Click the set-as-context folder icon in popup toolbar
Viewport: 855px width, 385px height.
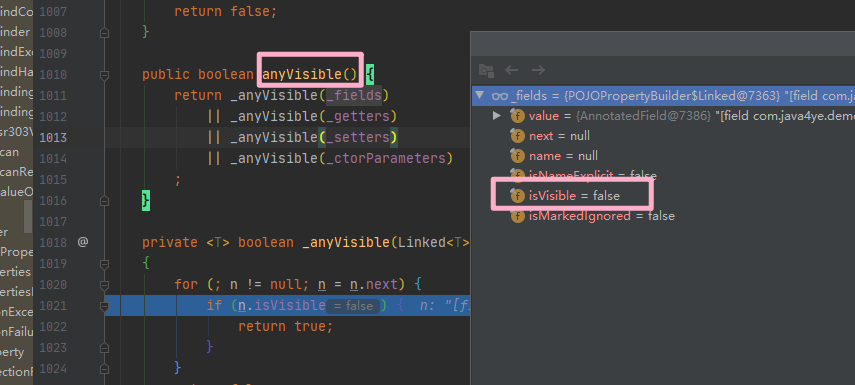(x=486, y=70)
